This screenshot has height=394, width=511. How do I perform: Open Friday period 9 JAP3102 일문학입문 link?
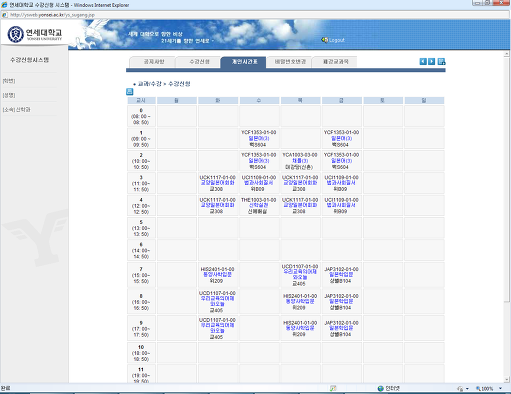tap(341, 328)
